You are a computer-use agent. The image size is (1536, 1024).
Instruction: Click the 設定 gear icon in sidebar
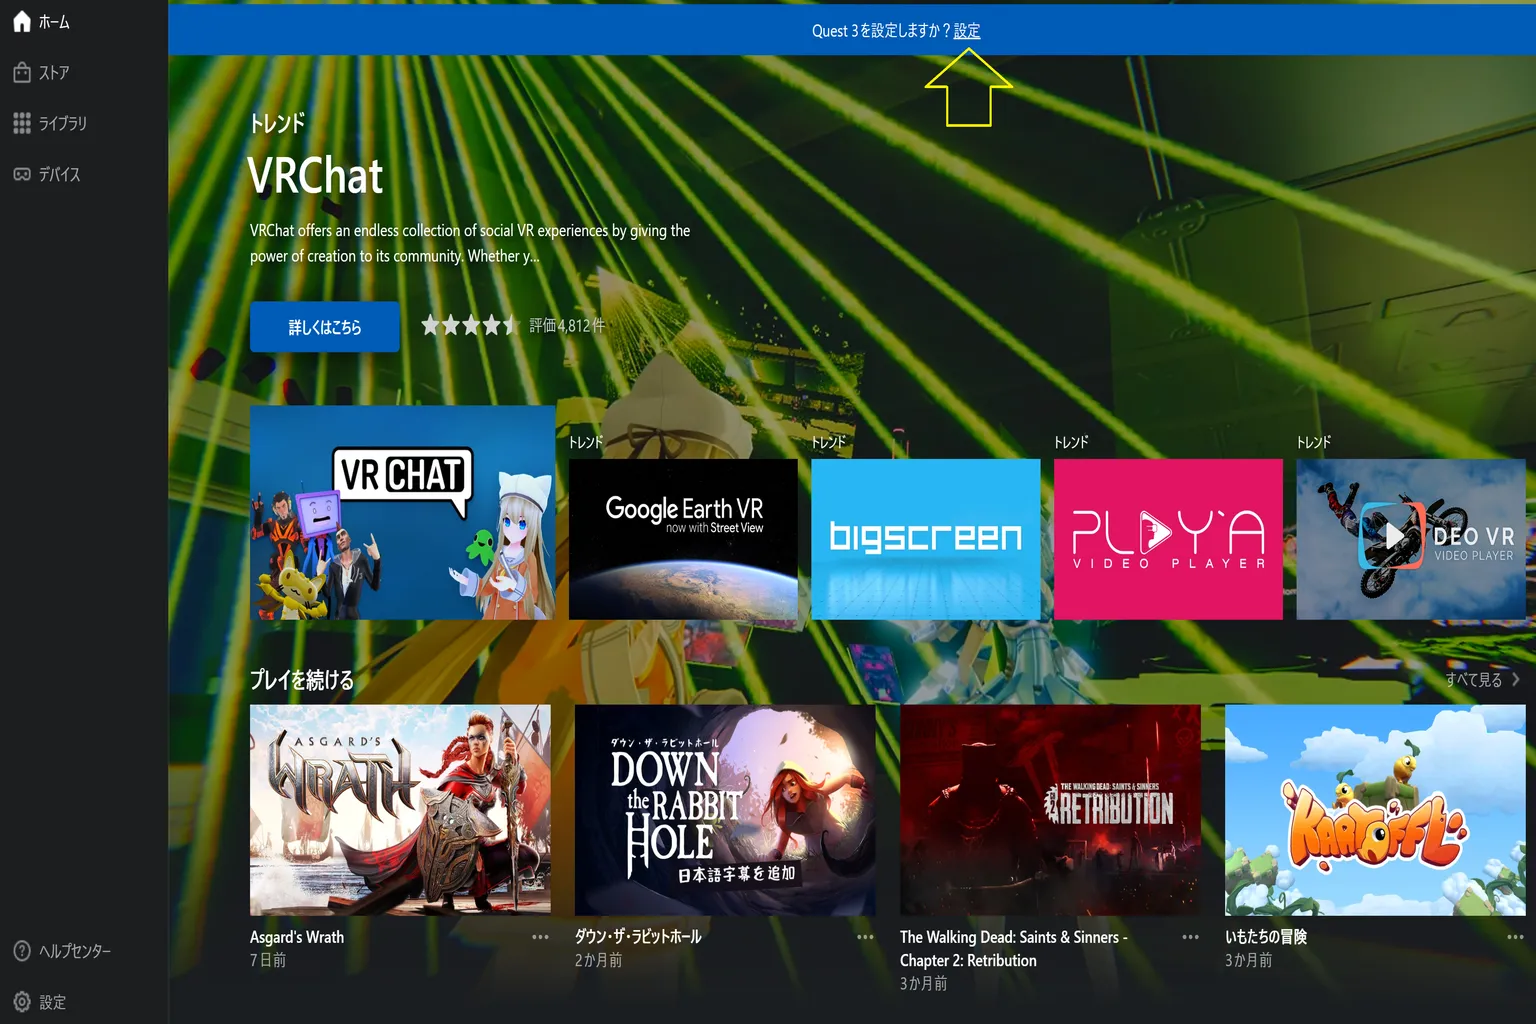click(22, 1002)
